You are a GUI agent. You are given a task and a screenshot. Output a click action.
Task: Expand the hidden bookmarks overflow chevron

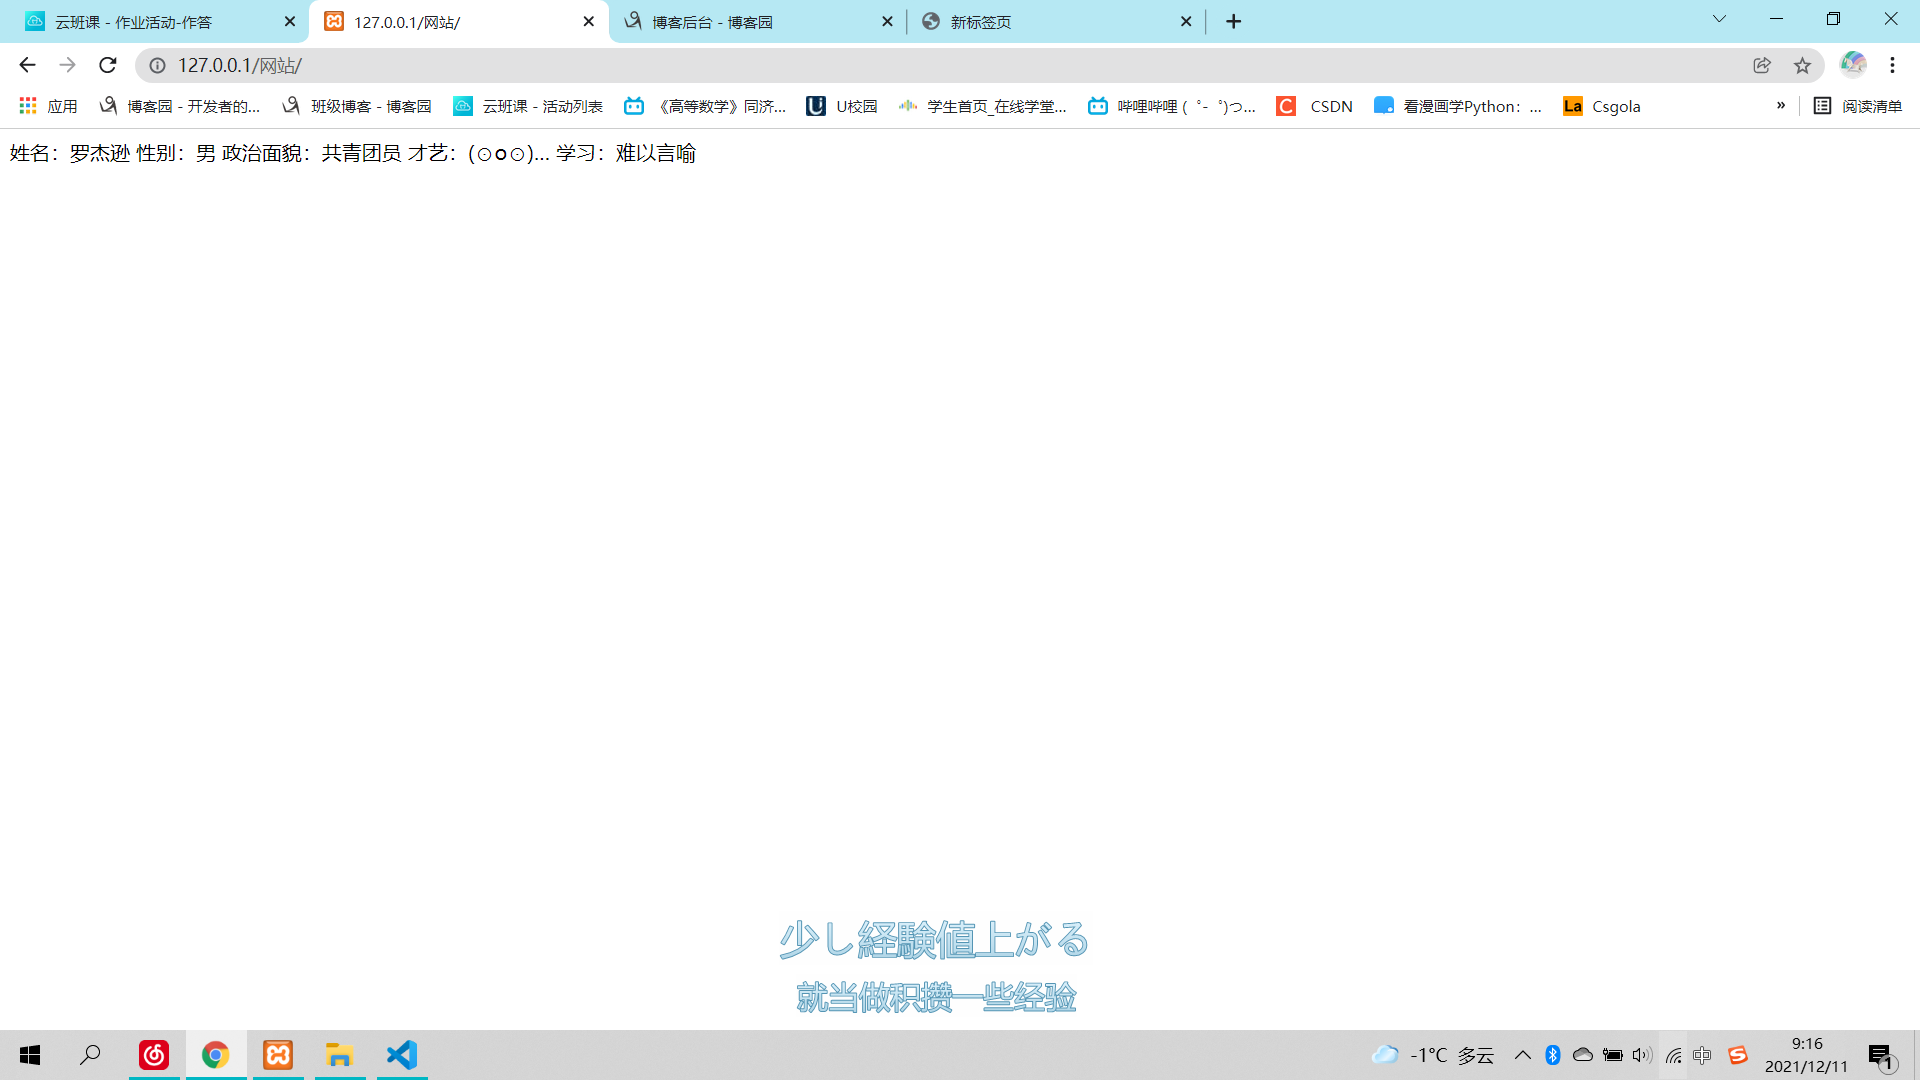coord(1781,106)
